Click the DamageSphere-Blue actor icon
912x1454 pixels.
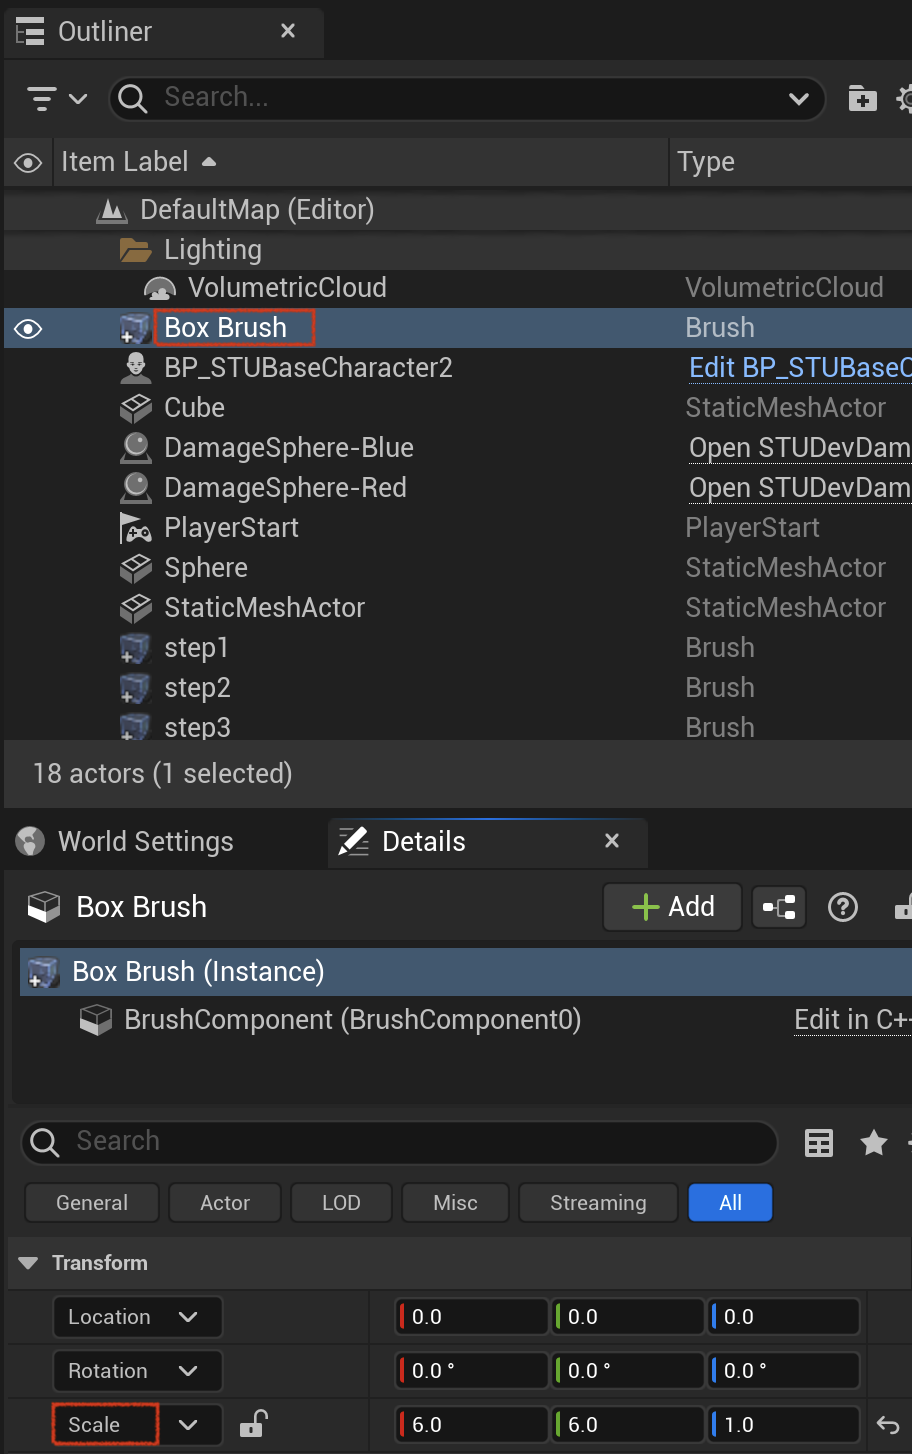[135, 448]
